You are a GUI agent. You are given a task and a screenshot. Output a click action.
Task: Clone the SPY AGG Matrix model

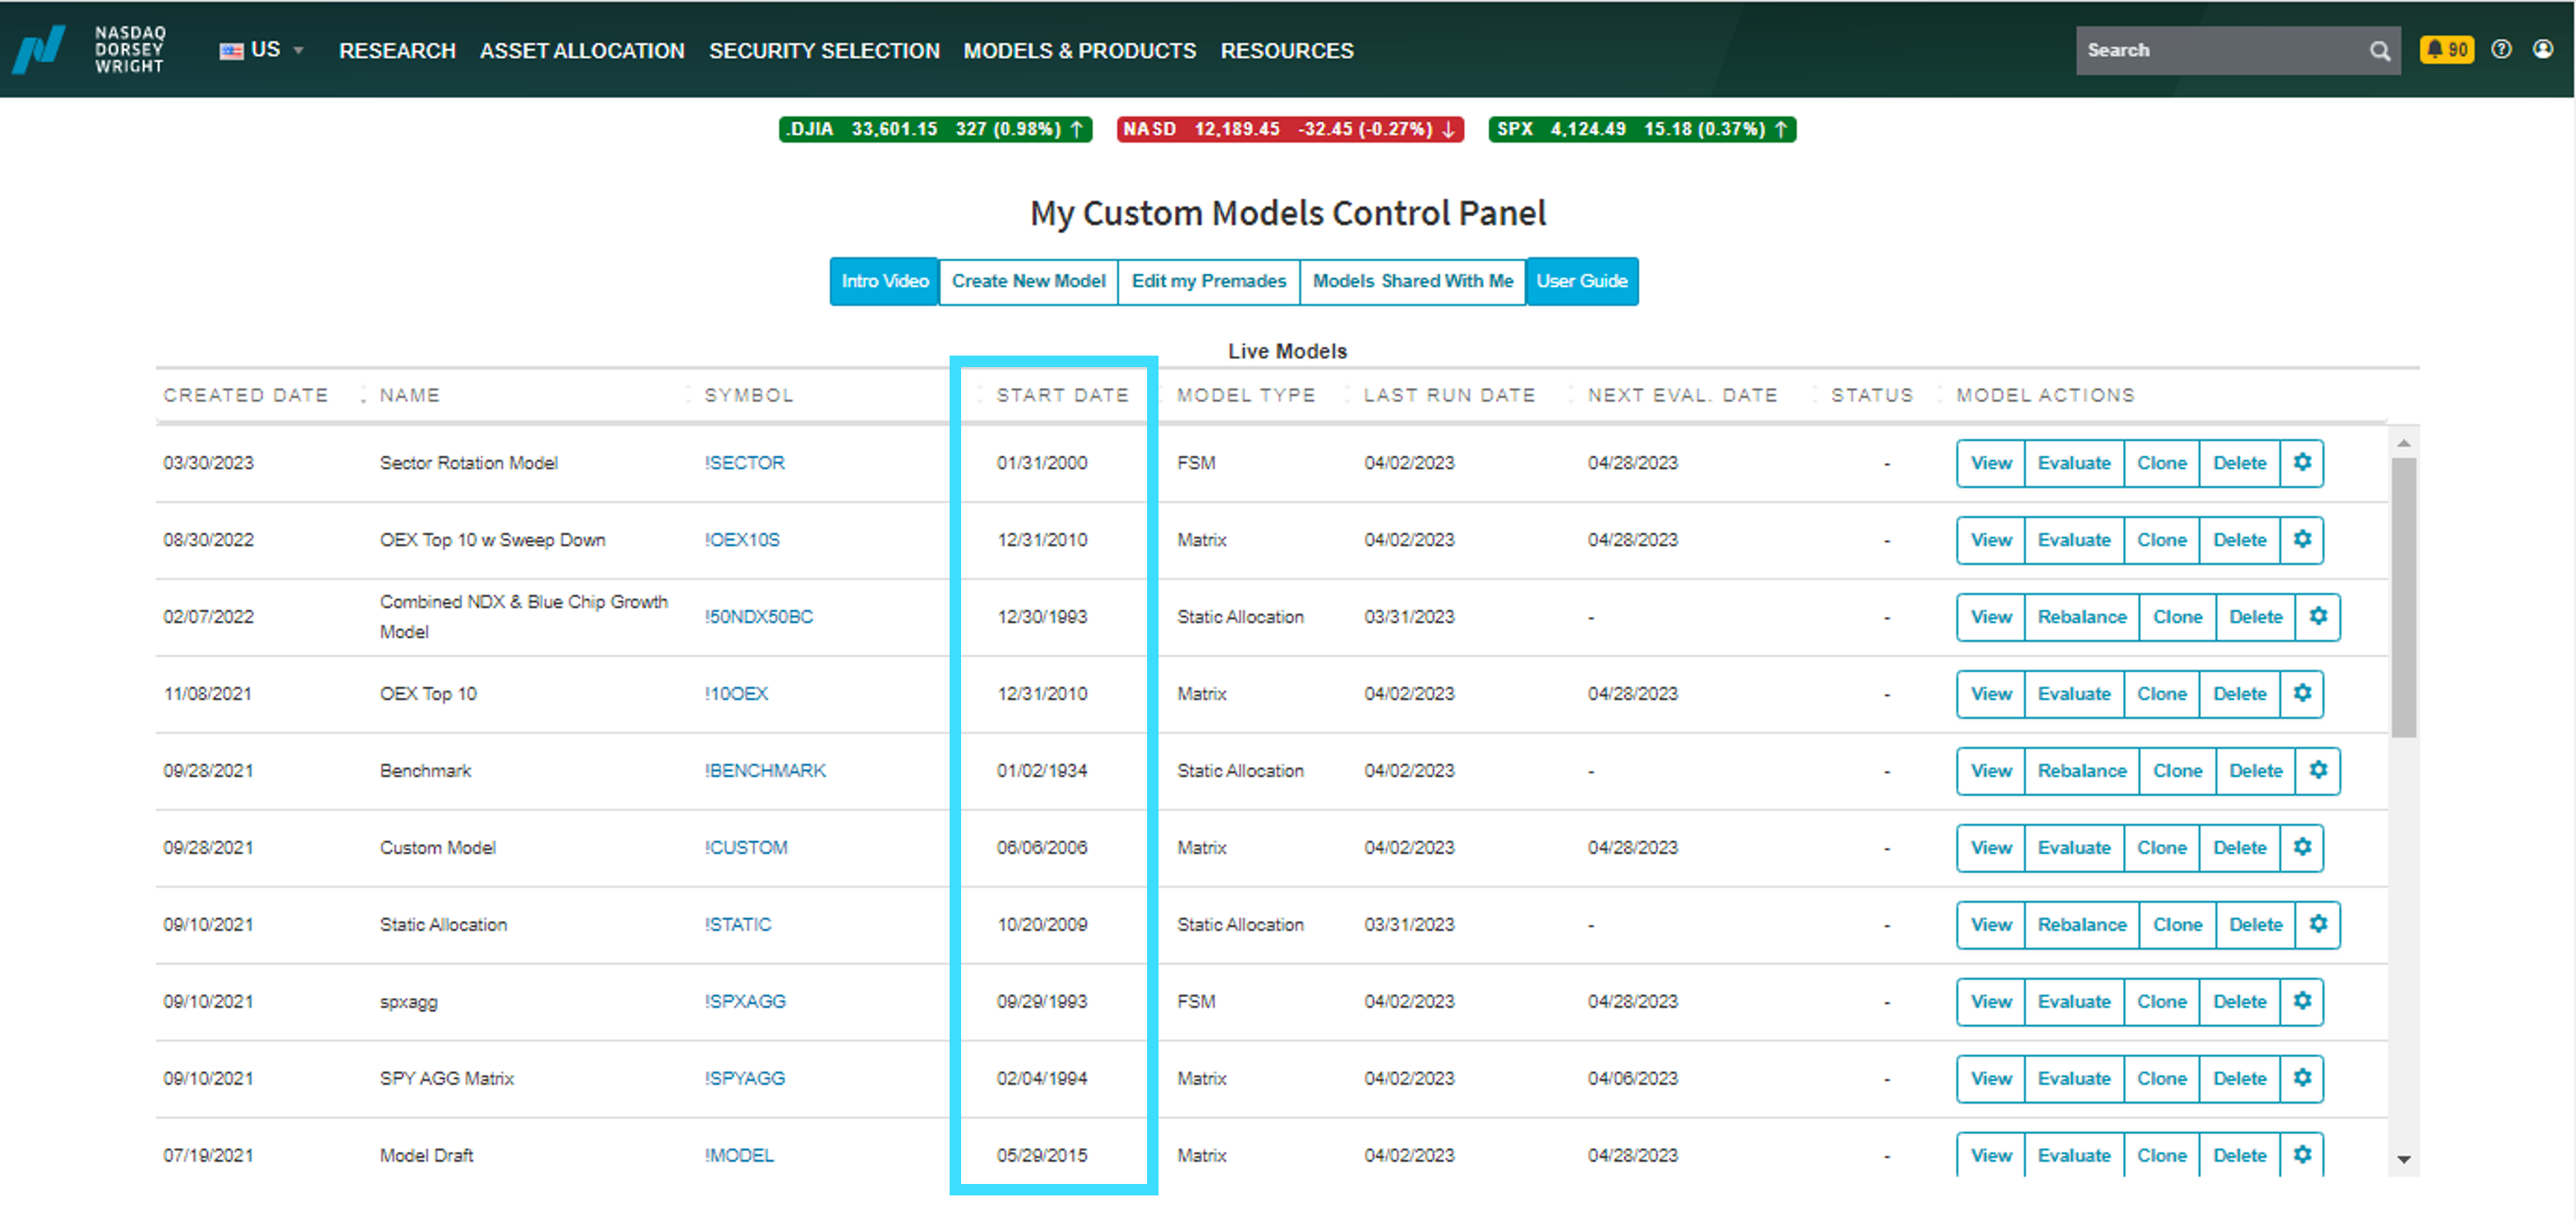tap(2161, 1079)
